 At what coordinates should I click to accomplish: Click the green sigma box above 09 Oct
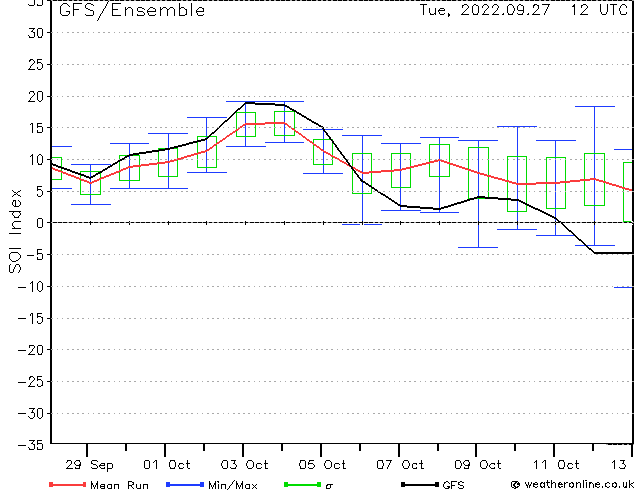(478, 173)
